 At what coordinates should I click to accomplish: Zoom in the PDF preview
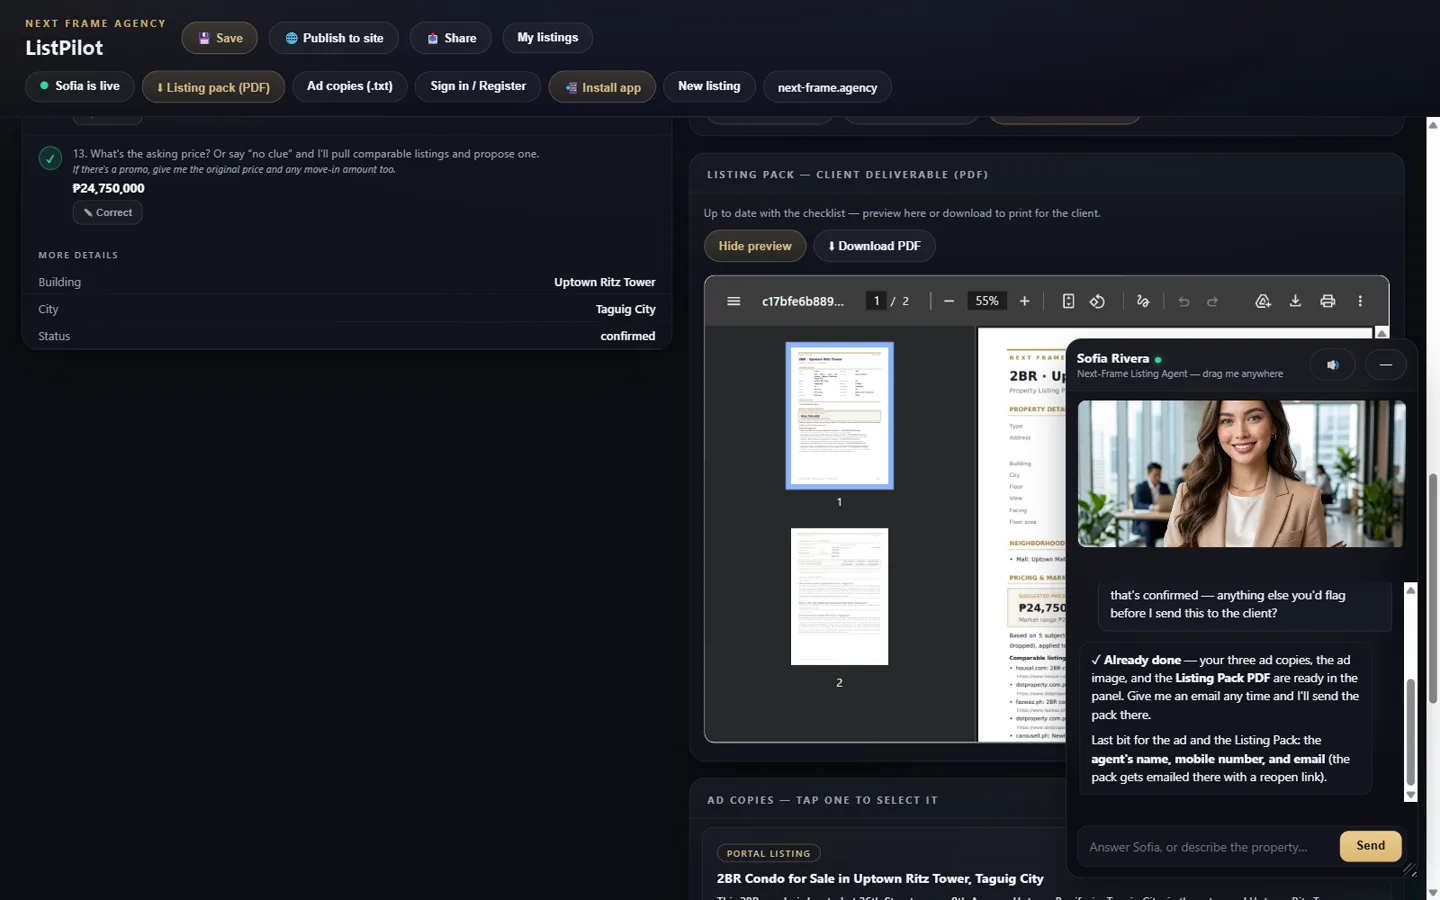[x=1024, y=301]
